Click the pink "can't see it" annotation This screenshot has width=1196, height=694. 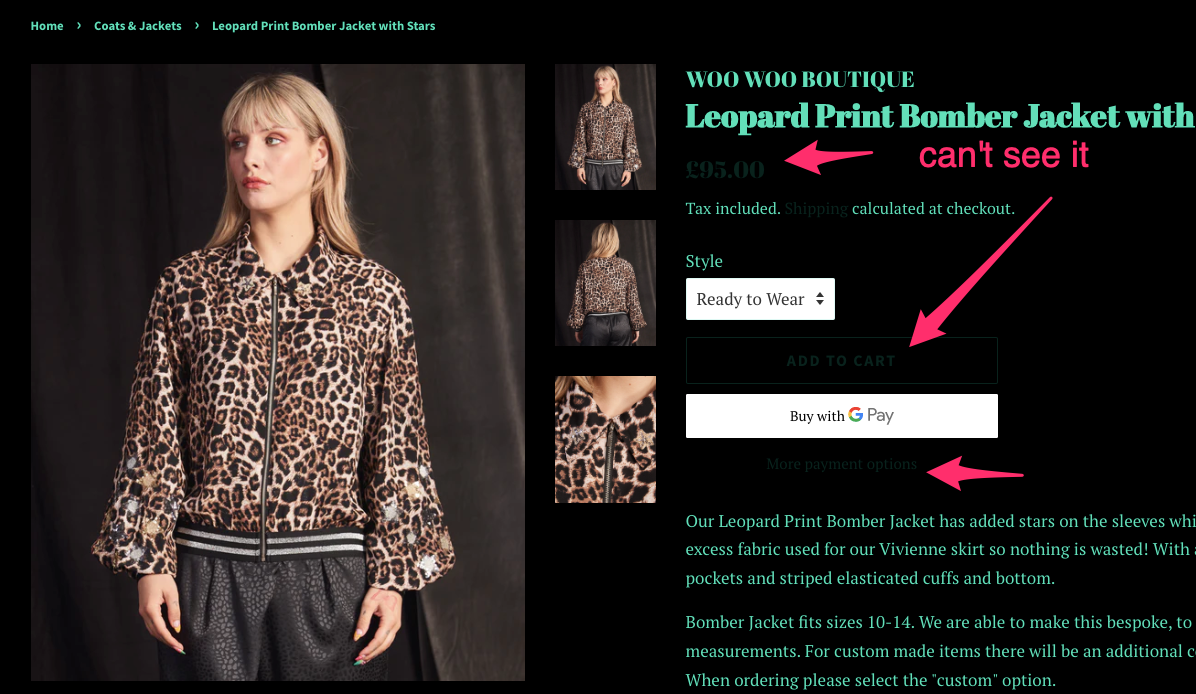point(1003,155)
